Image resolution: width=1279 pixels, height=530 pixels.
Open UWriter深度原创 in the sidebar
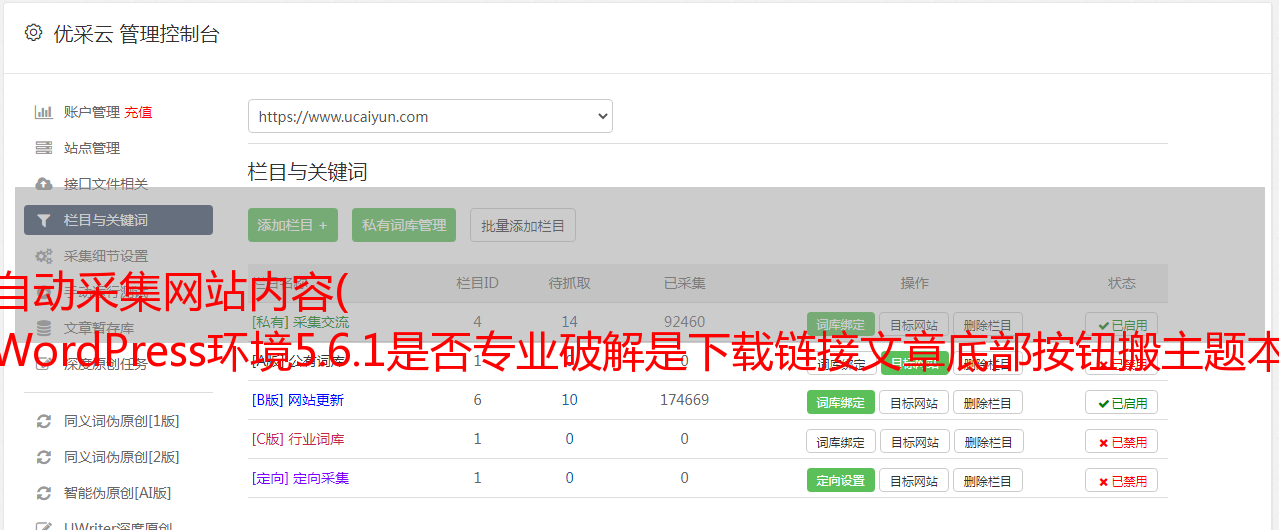117,526
